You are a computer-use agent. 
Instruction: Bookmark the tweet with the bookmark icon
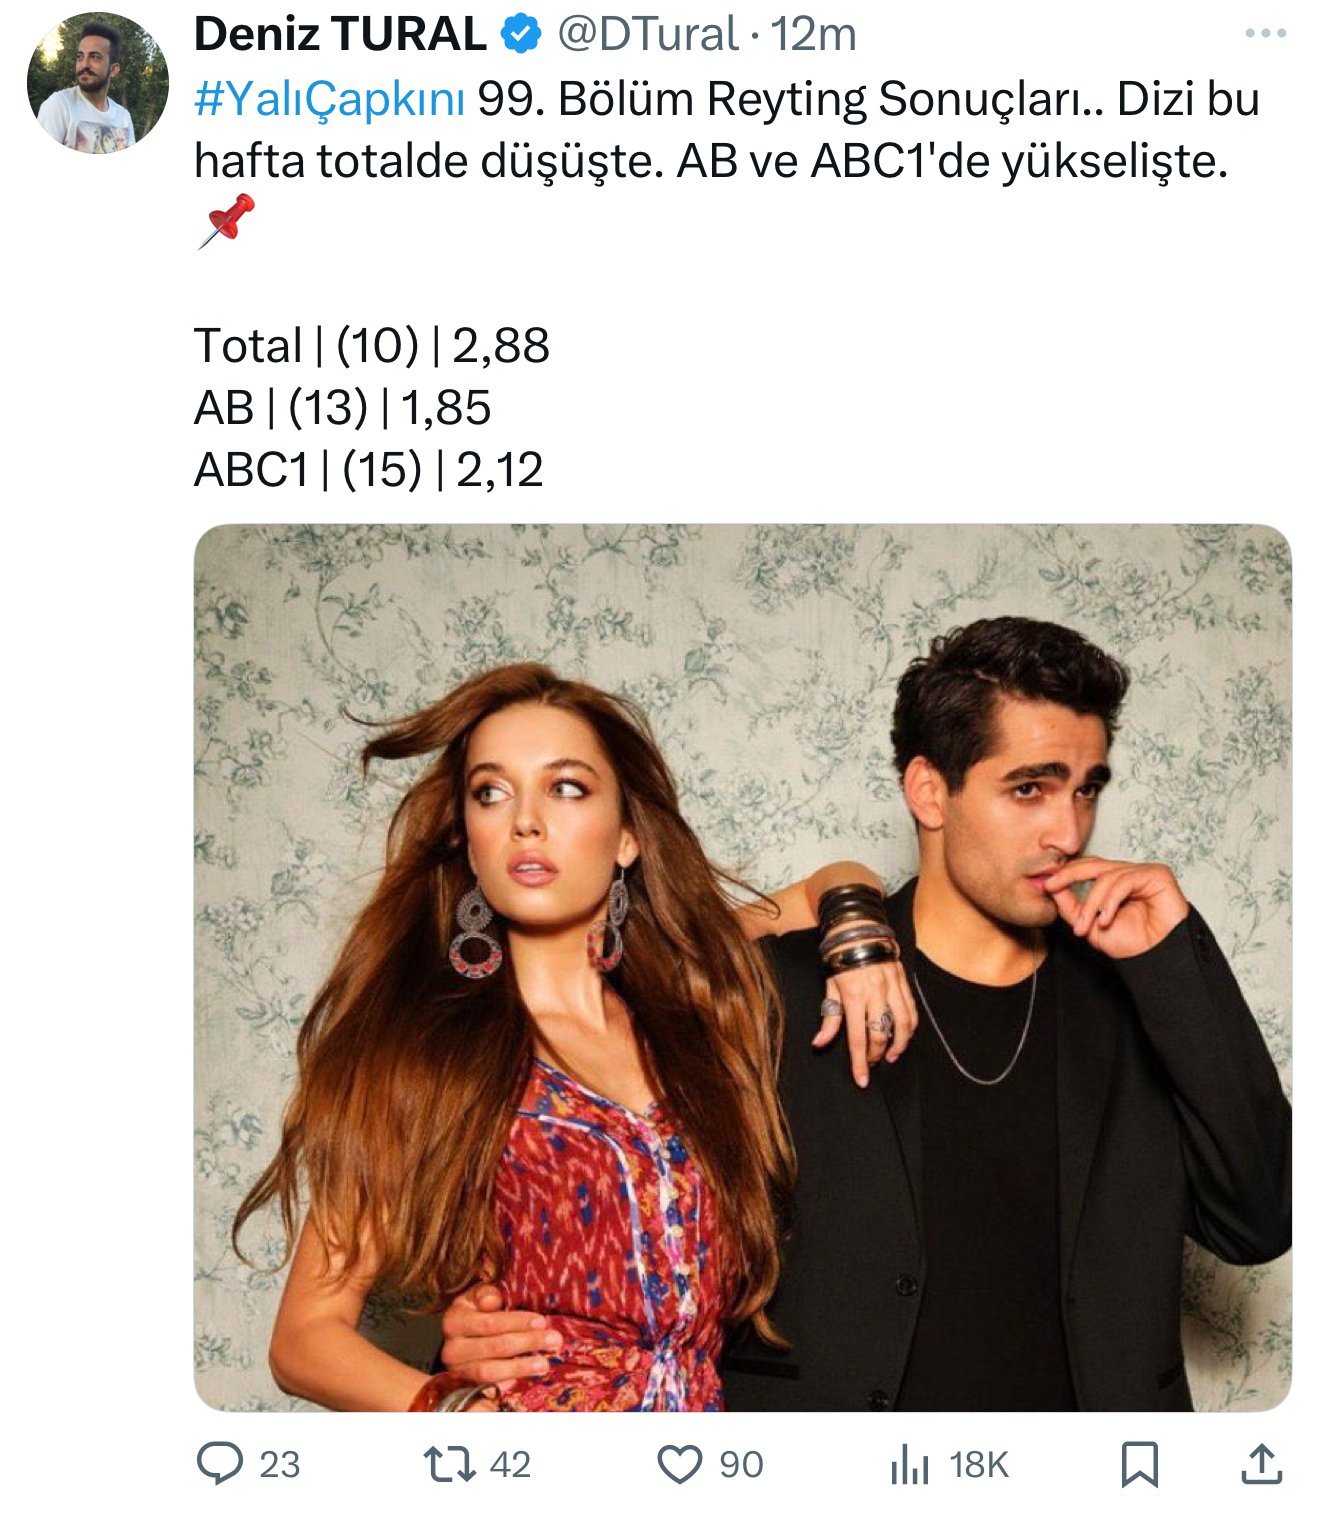pos(1140,1465)
